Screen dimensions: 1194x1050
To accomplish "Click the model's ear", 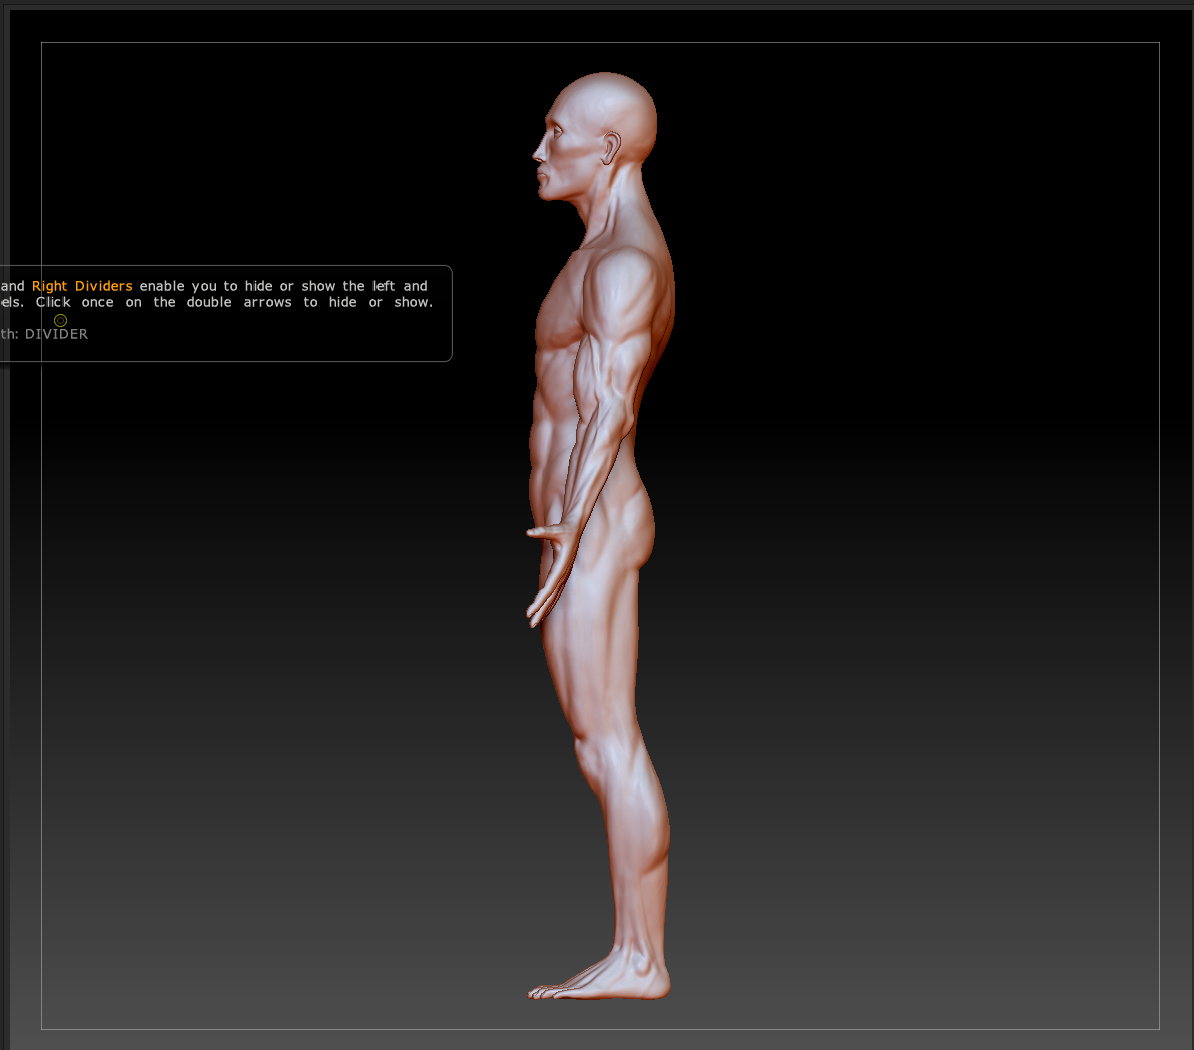I will pyautogui.click(x=611, y=150).
